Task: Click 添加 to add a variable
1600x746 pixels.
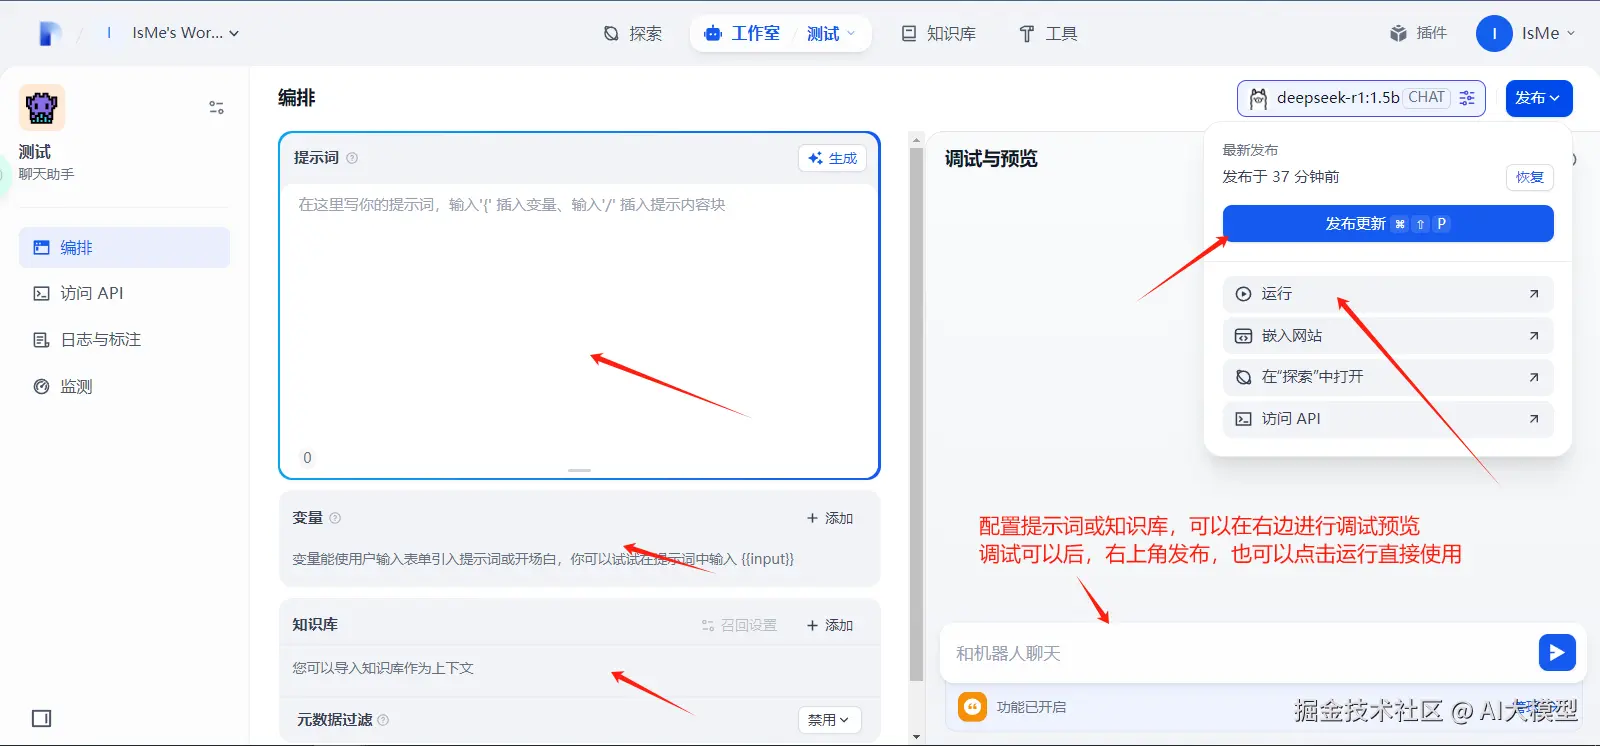Action: [830, 518]
